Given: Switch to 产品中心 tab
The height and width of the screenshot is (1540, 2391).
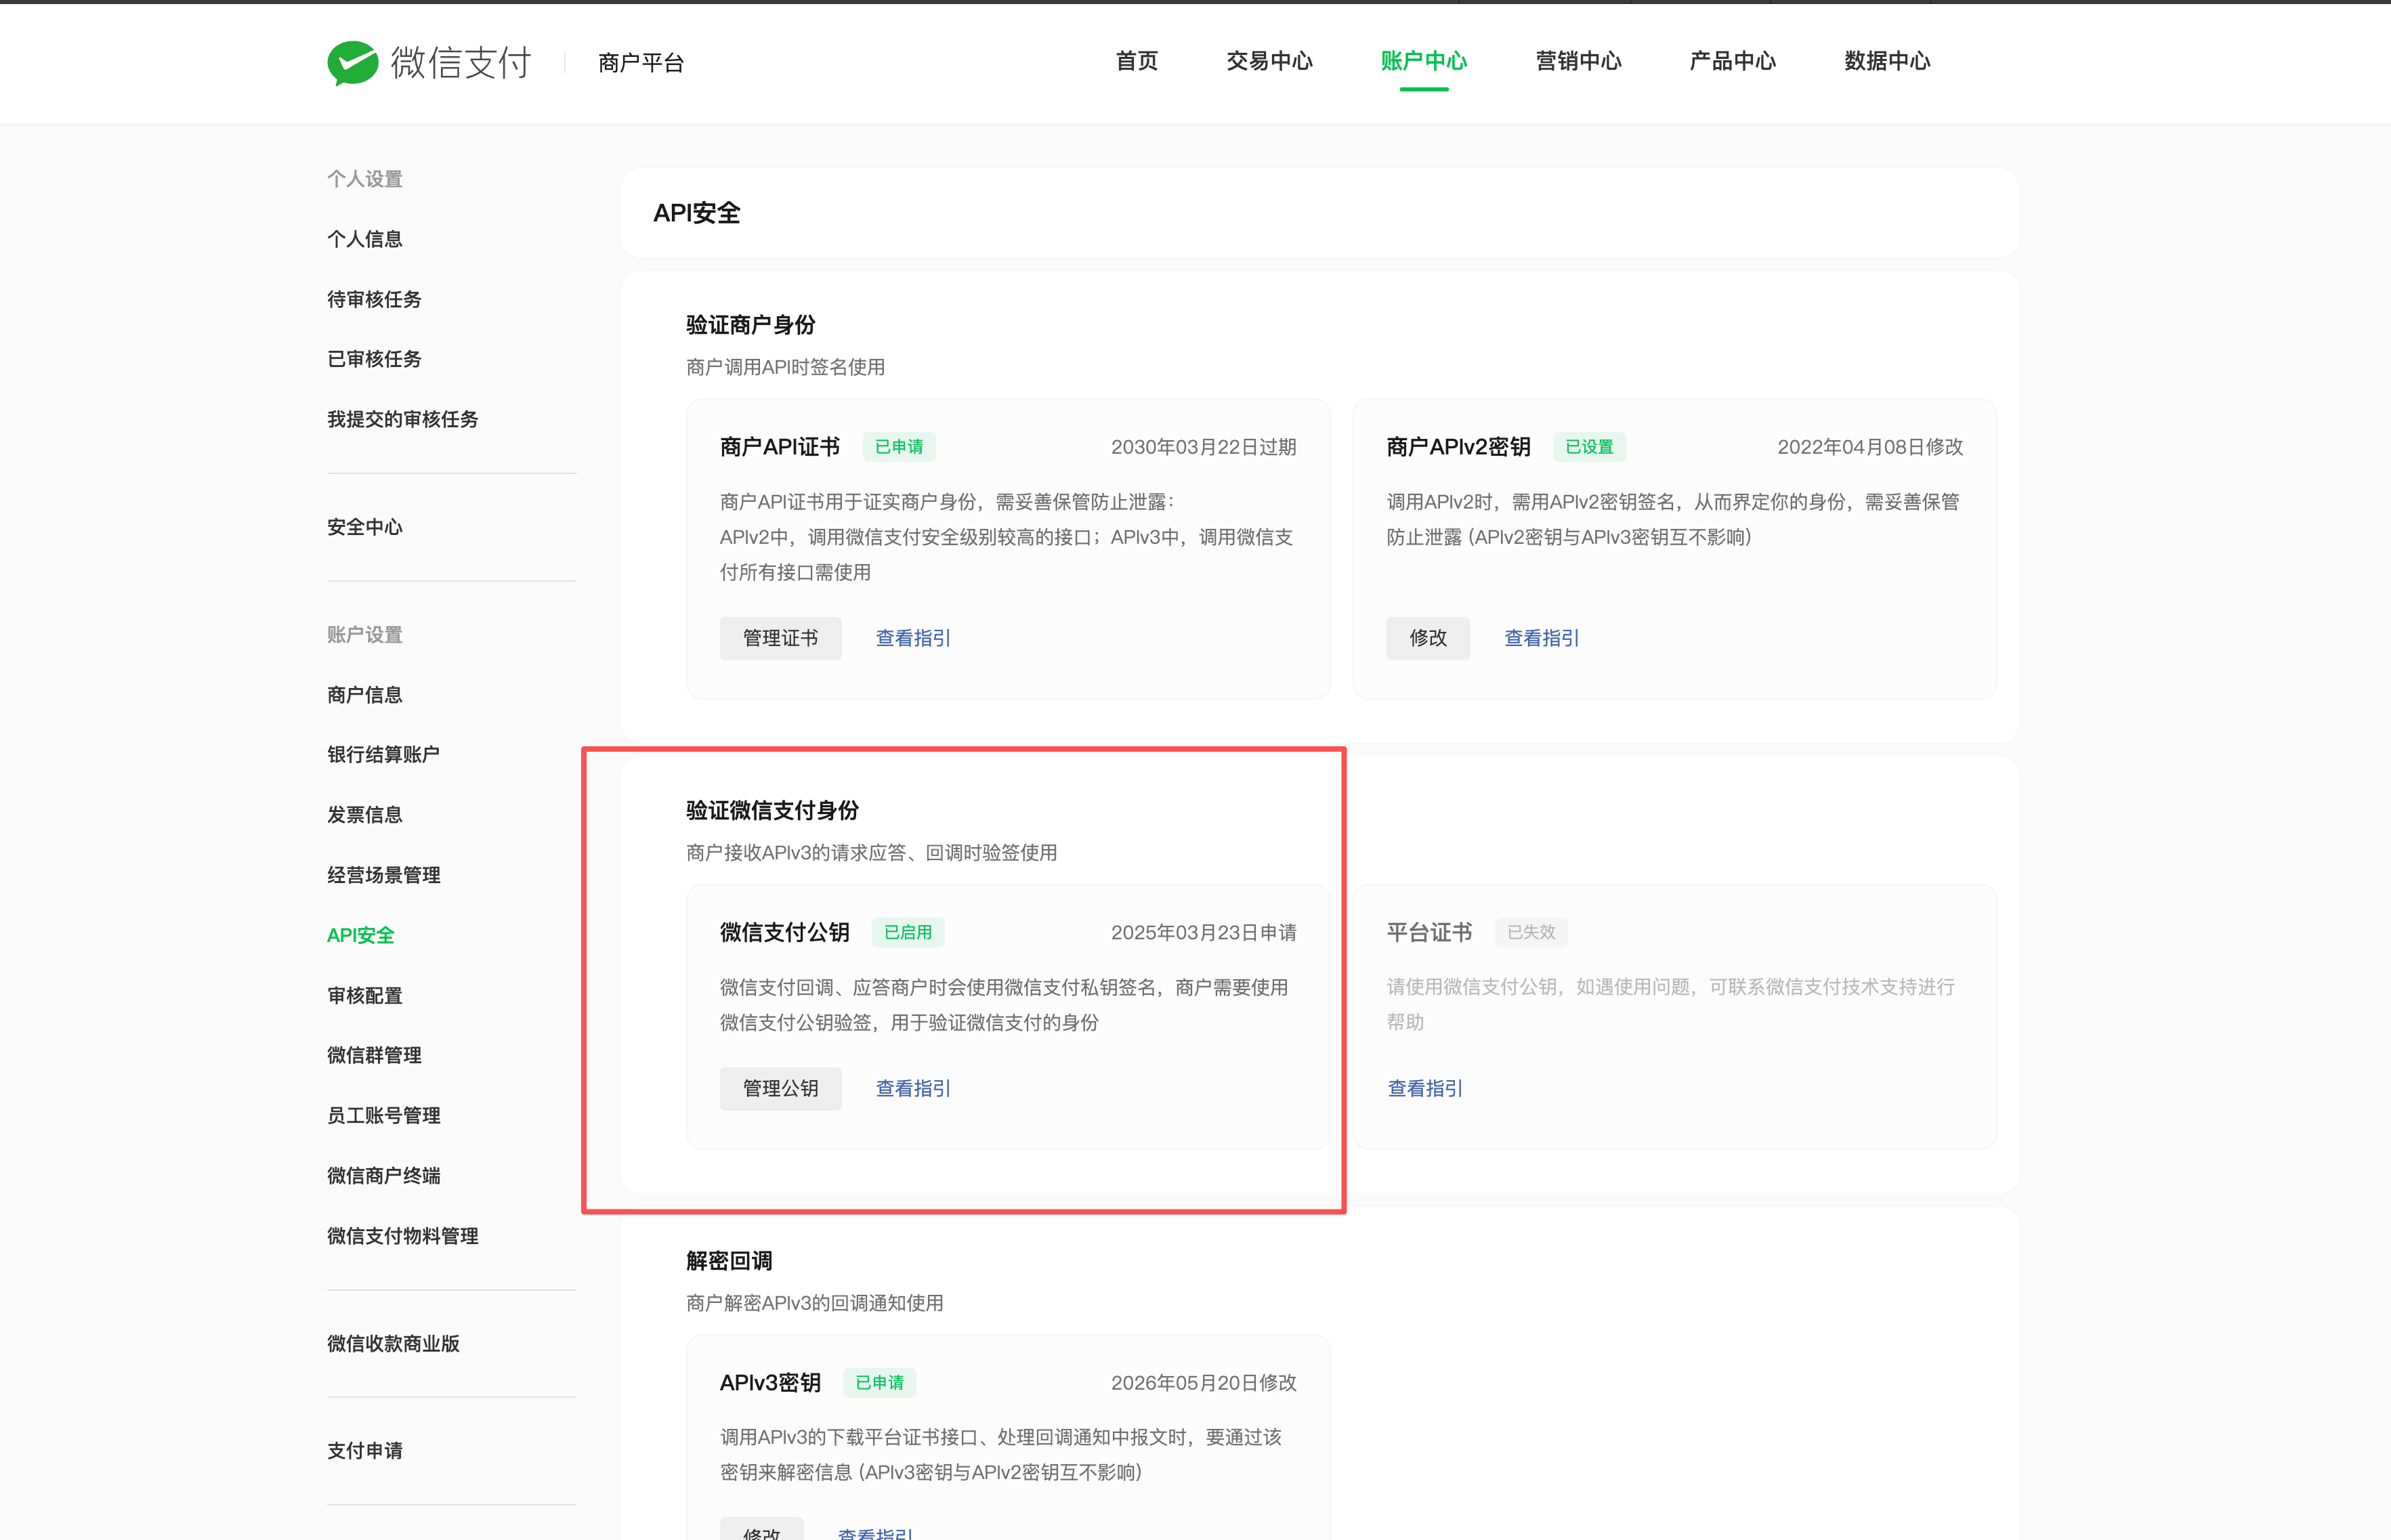Looking at the screenshot, I should (1732, 61).
